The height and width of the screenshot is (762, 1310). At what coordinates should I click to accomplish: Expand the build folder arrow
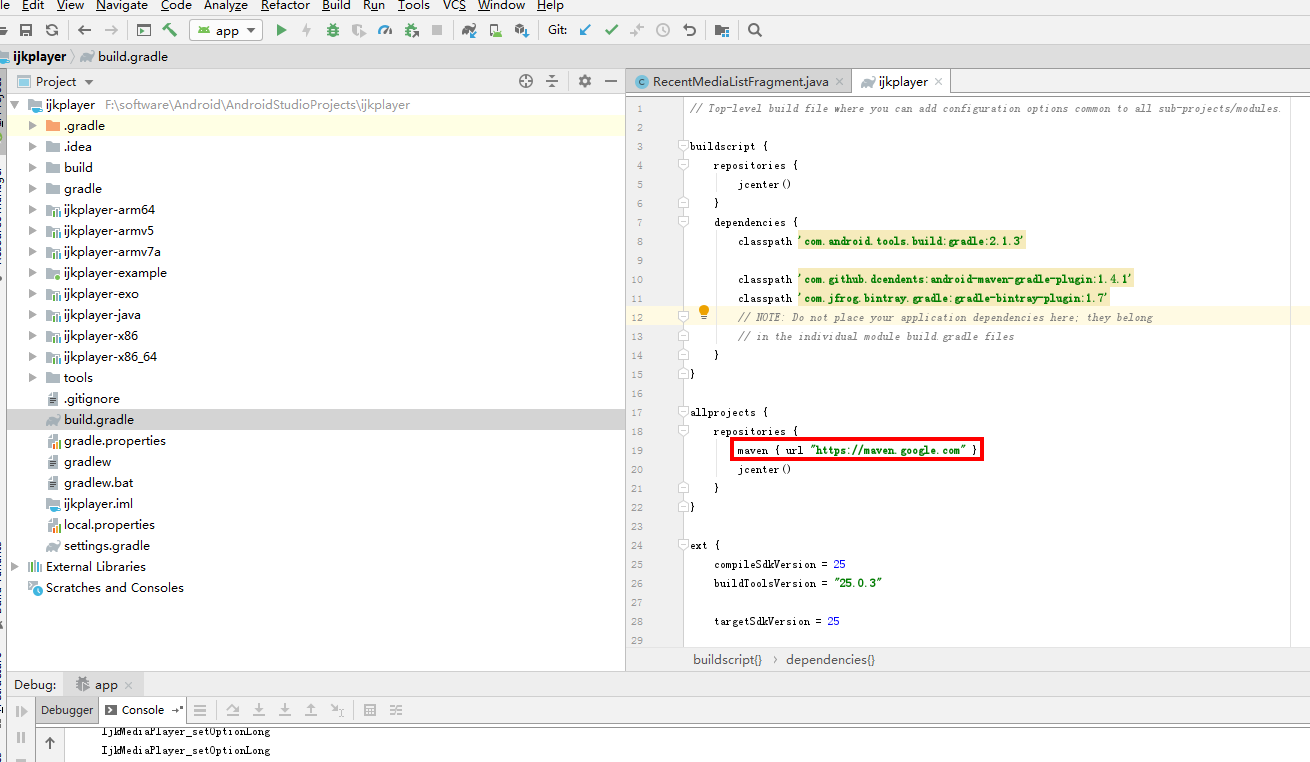(33, 168)
